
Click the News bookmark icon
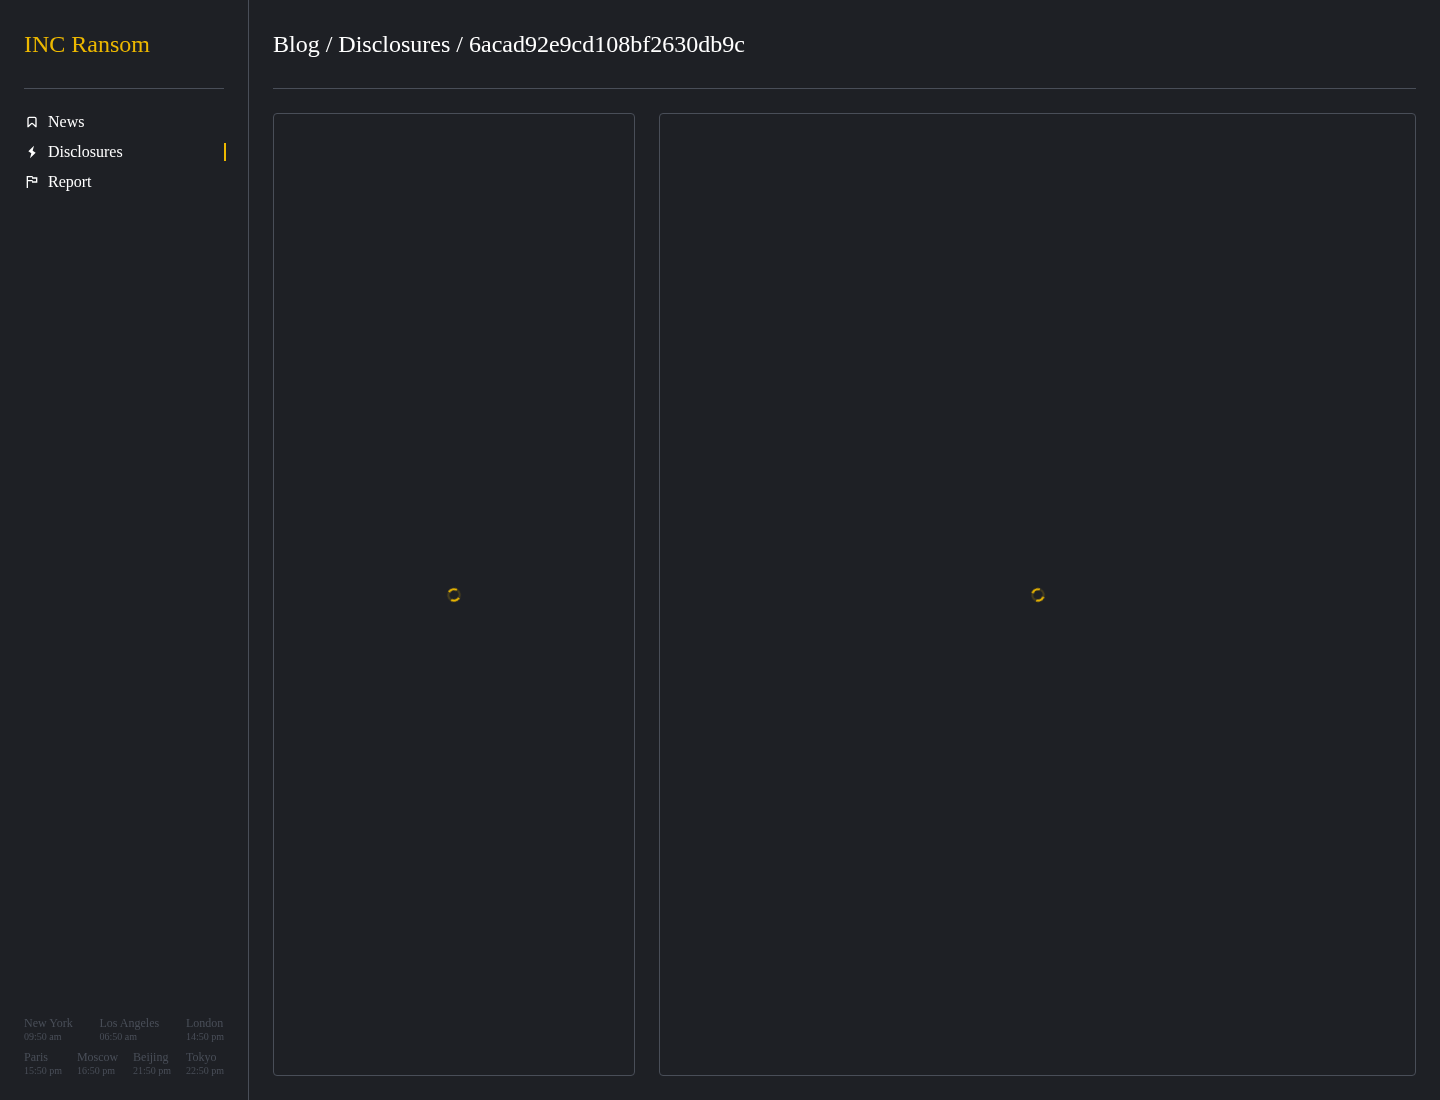(x=32, y=122)
